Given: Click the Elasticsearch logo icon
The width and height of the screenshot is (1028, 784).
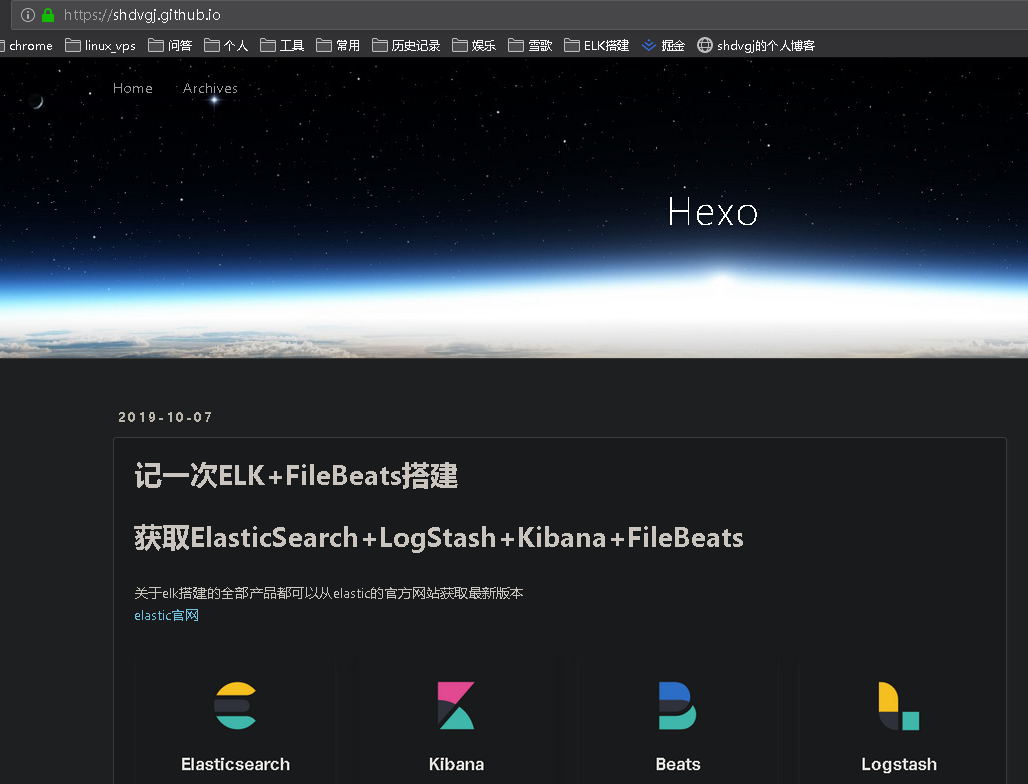Looking at the screenshot, I should (236, 705).
